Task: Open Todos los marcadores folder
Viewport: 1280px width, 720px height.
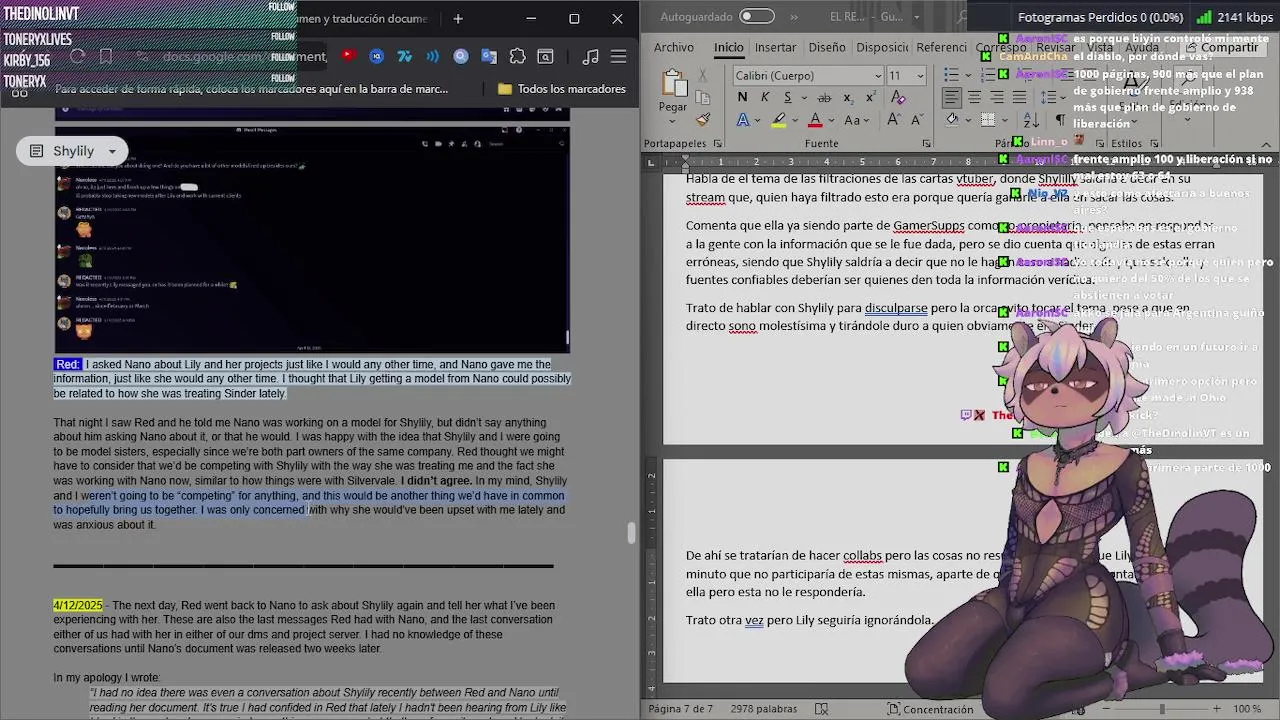Action: coord(562,89)
